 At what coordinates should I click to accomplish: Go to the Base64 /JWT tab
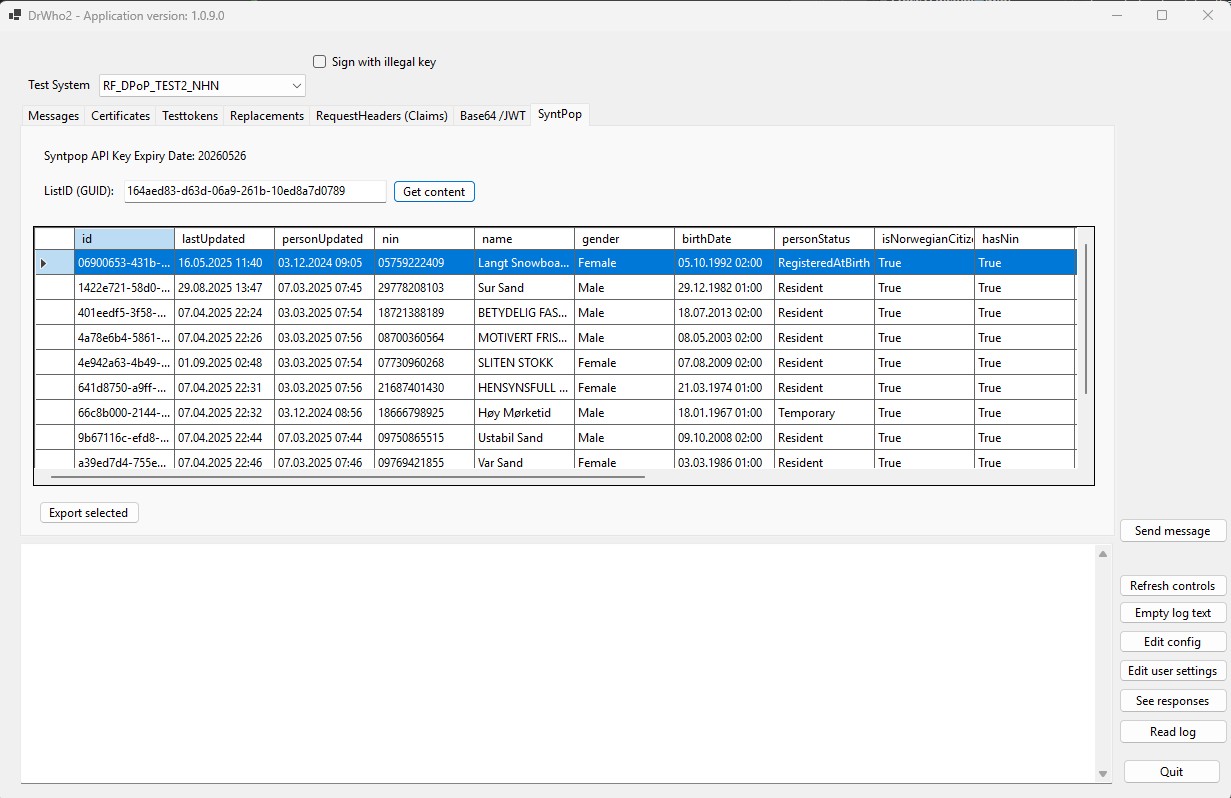pyautogui.click(x=492, y=116)
